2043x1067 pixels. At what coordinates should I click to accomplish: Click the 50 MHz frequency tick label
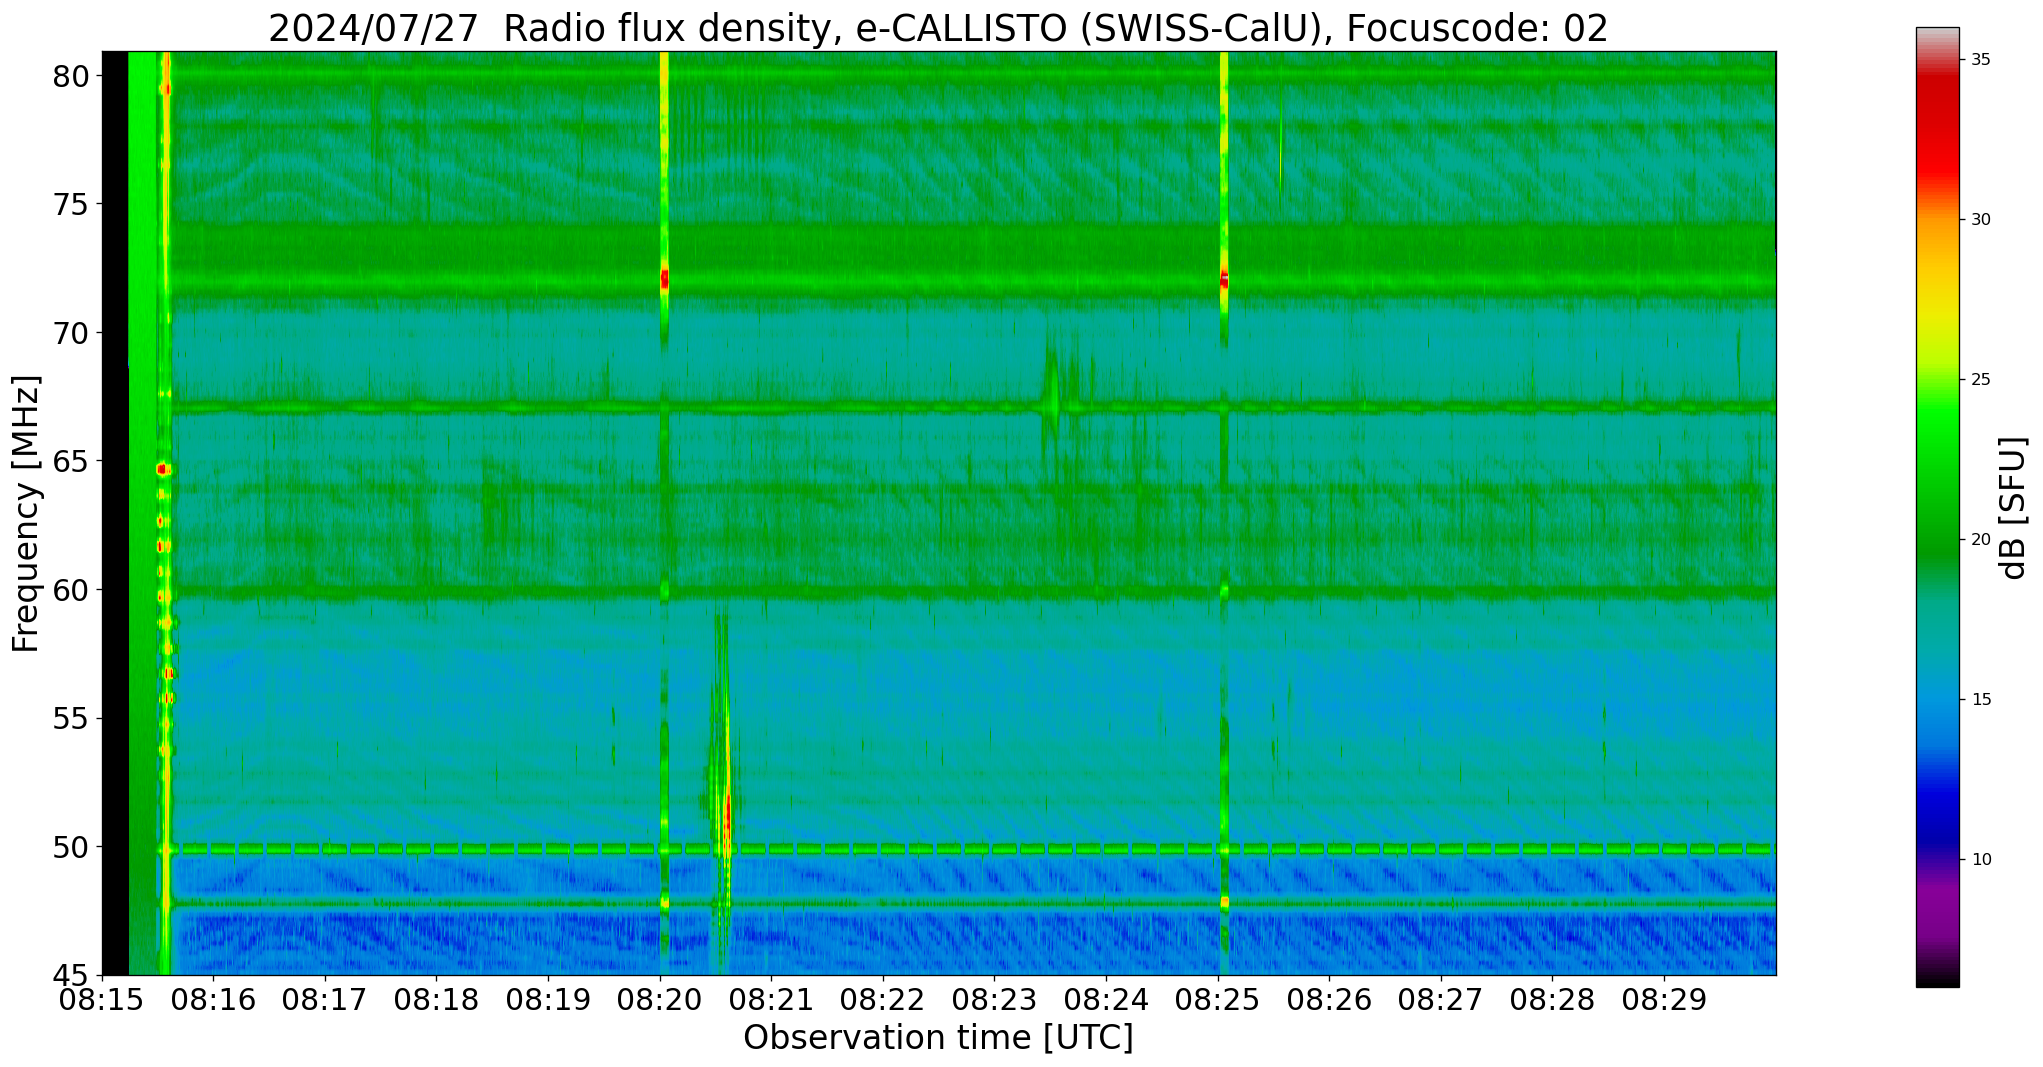[71, 847]
